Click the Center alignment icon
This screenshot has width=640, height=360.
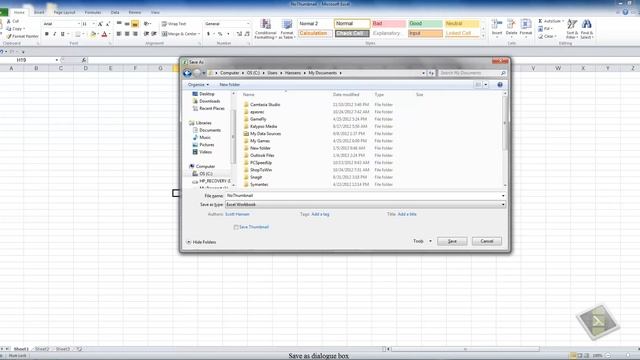coord(127,34)
